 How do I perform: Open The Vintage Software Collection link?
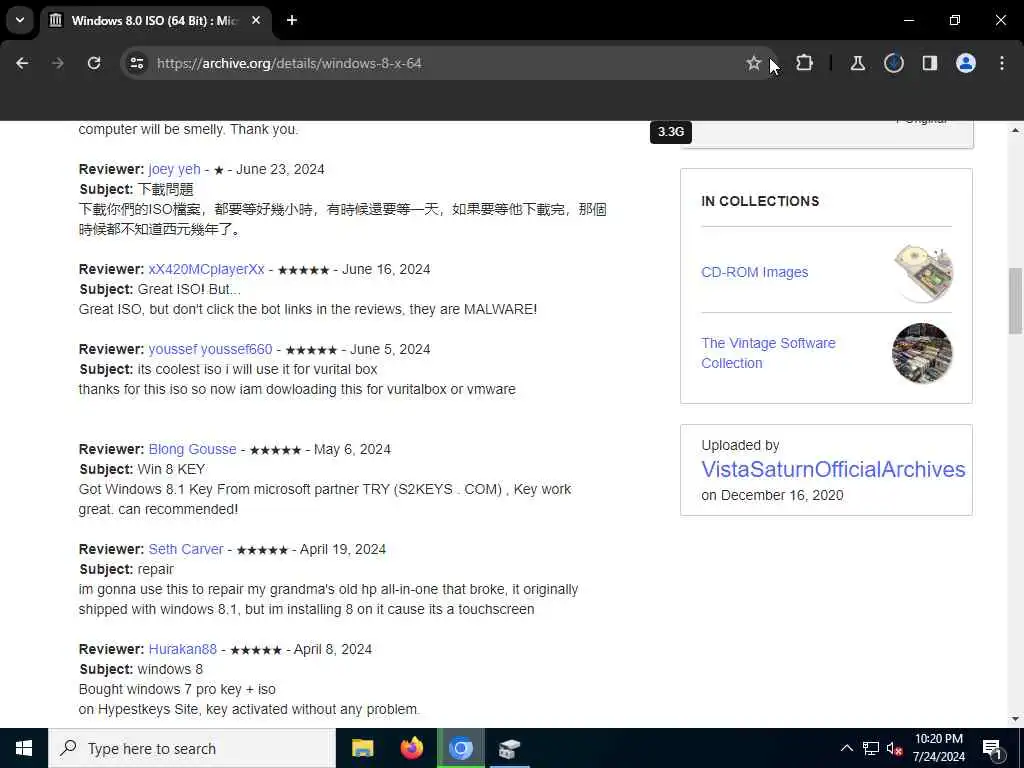(768, 353)
